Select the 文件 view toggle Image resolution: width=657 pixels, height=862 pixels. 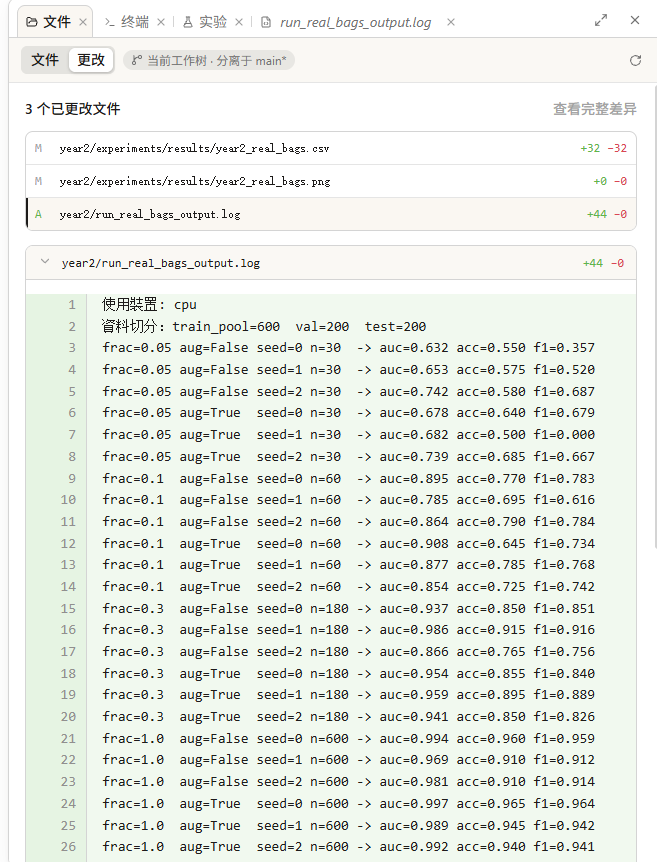(x=45, y=60)
